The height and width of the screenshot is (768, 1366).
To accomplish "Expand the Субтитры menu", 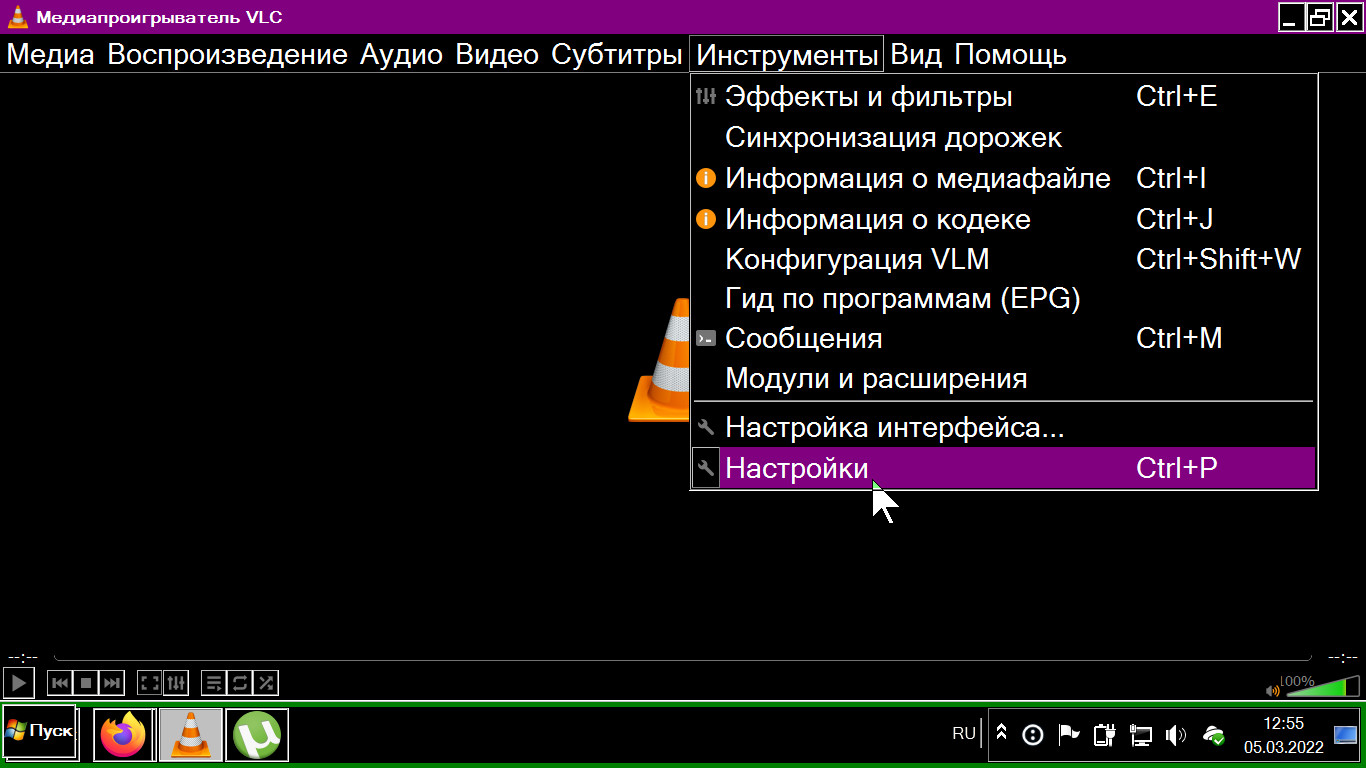I will coord(616,54).
